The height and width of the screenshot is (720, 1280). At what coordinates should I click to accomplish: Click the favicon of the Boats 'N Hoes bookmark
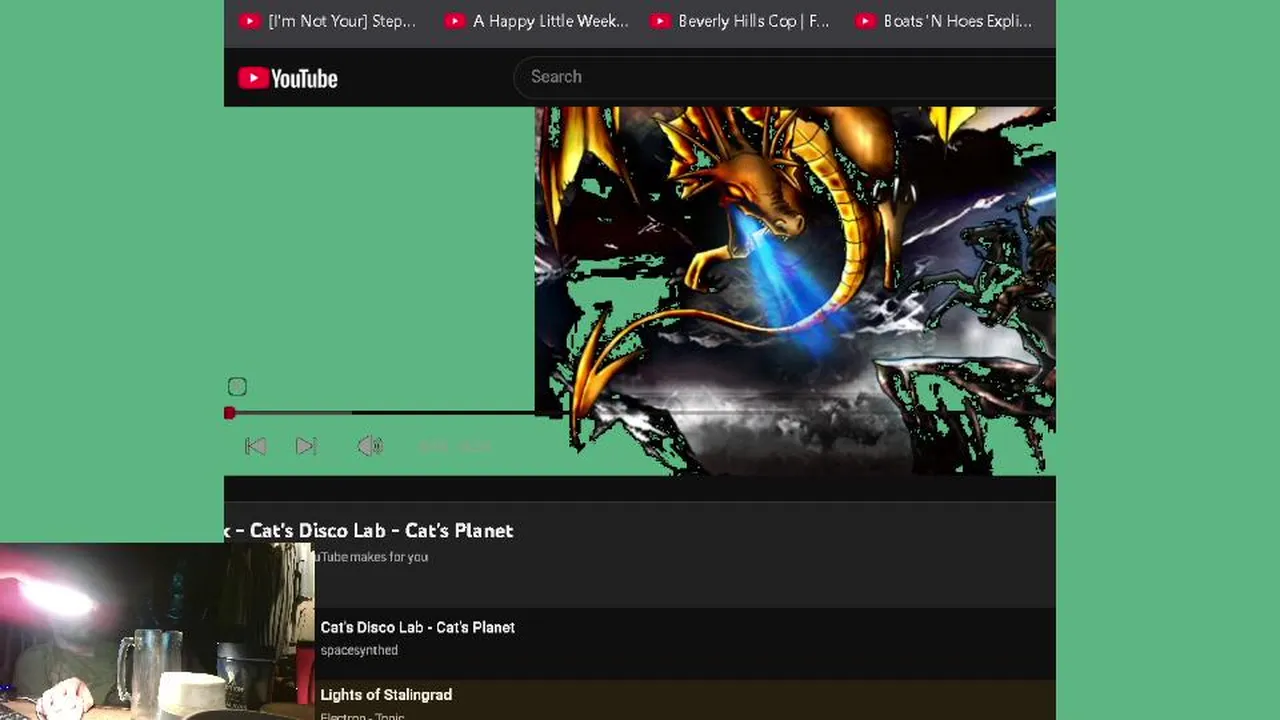point(866,21)
